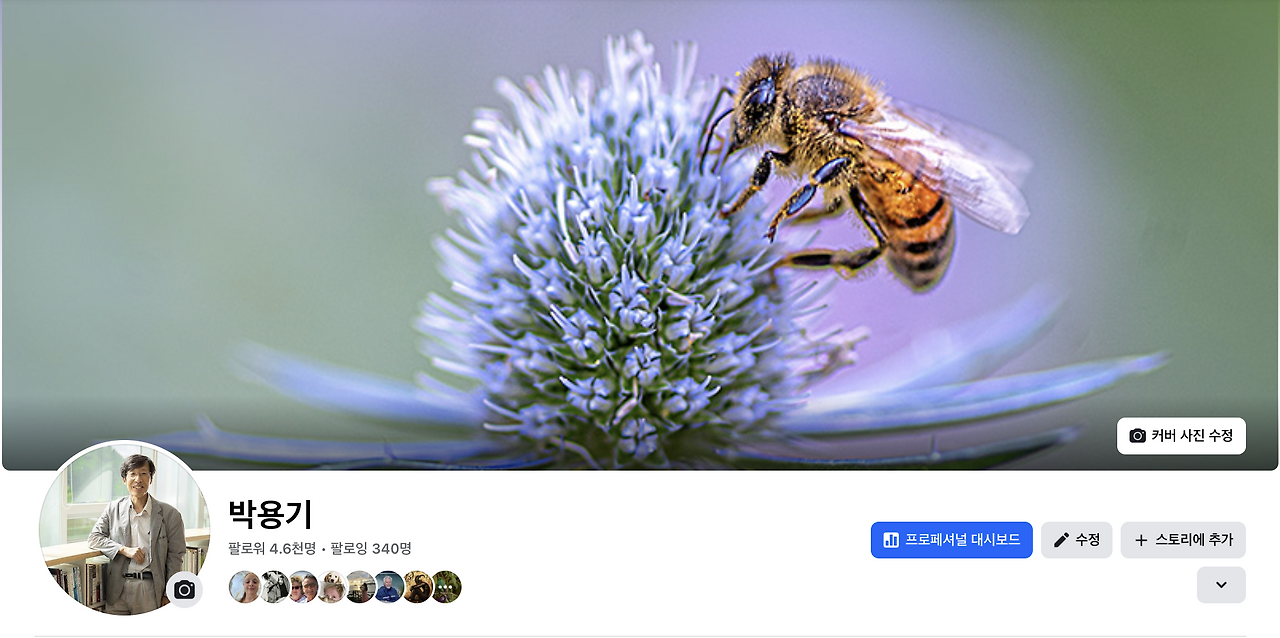Click the camera icon in the cover photo button
The image size is (1280, 638).
pyautogui.click(x=1137, y=436)
